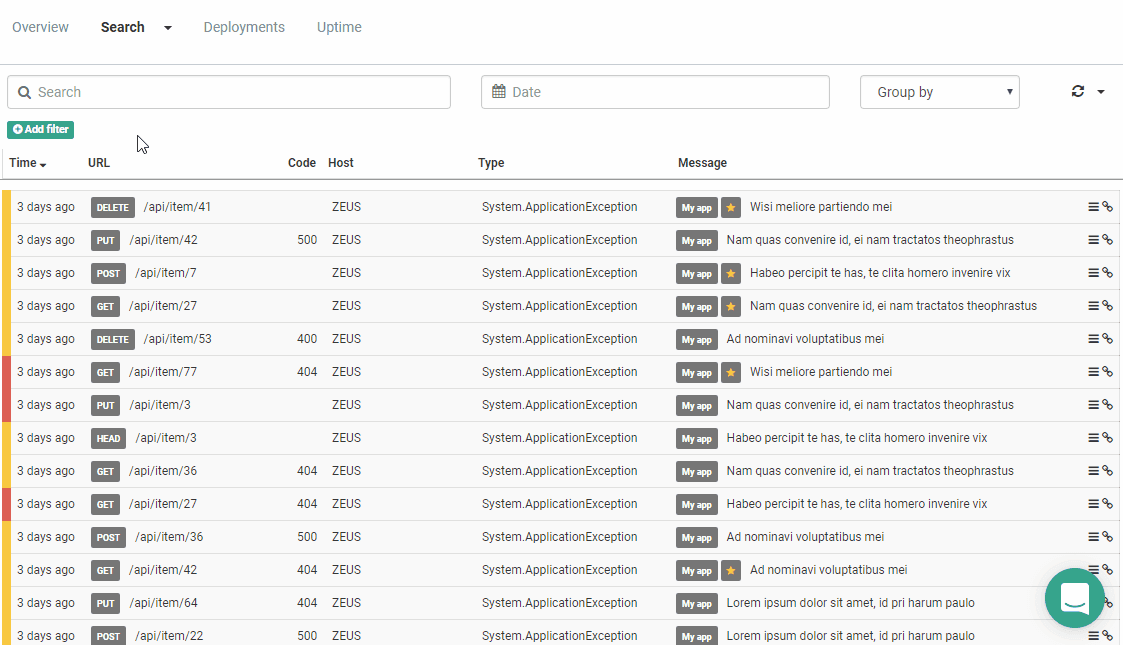
Task: Open the Uptime tab
Action: (339, 27)
